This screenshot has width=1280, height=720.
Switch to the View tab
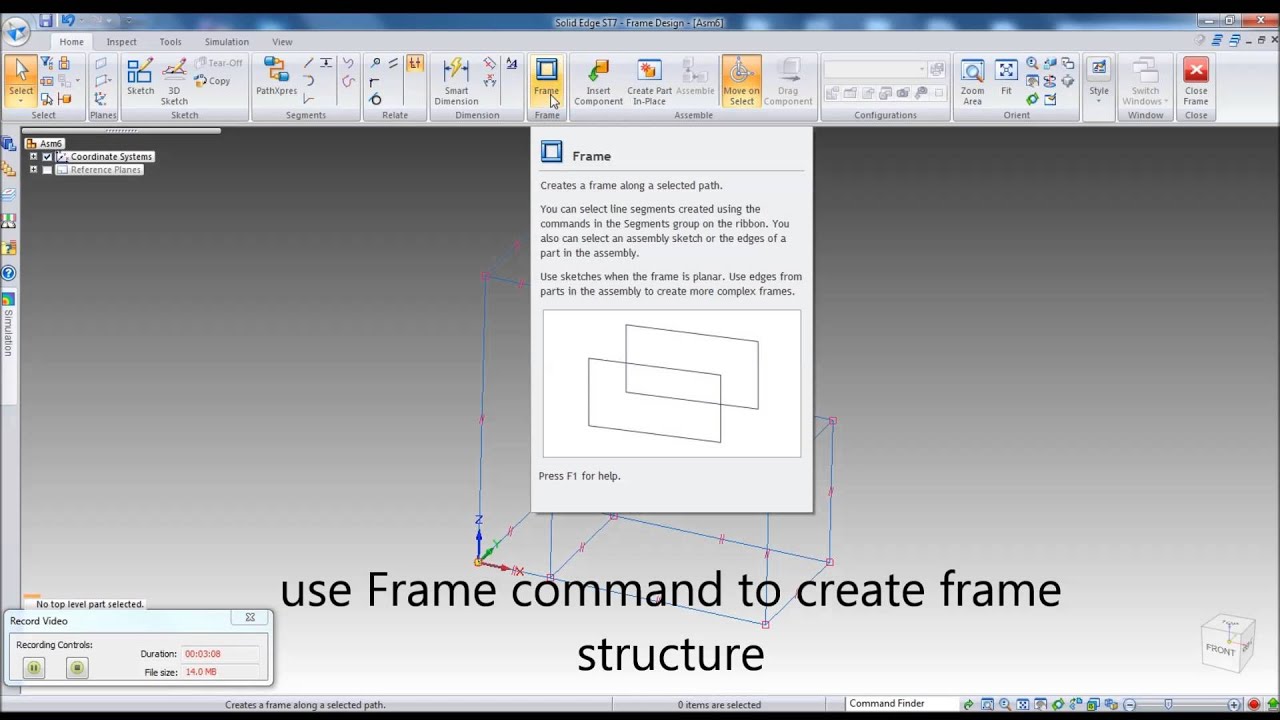tap(282, 42)
